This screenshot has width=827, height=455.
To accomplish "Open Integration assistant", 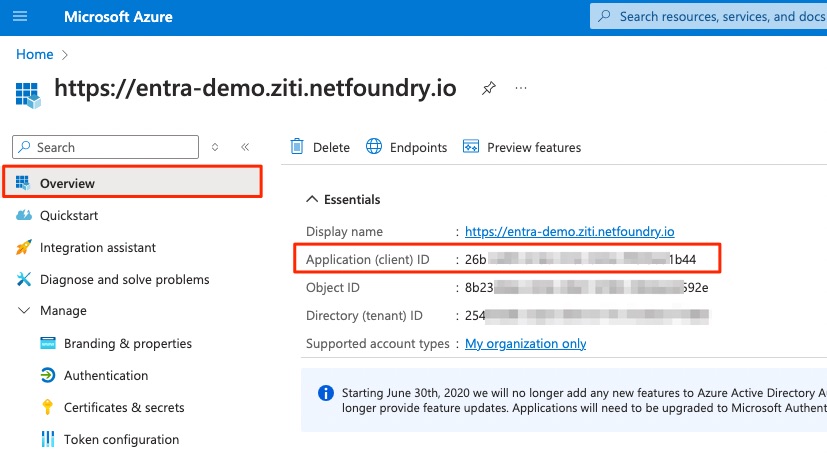I will [x=98, y=247].
